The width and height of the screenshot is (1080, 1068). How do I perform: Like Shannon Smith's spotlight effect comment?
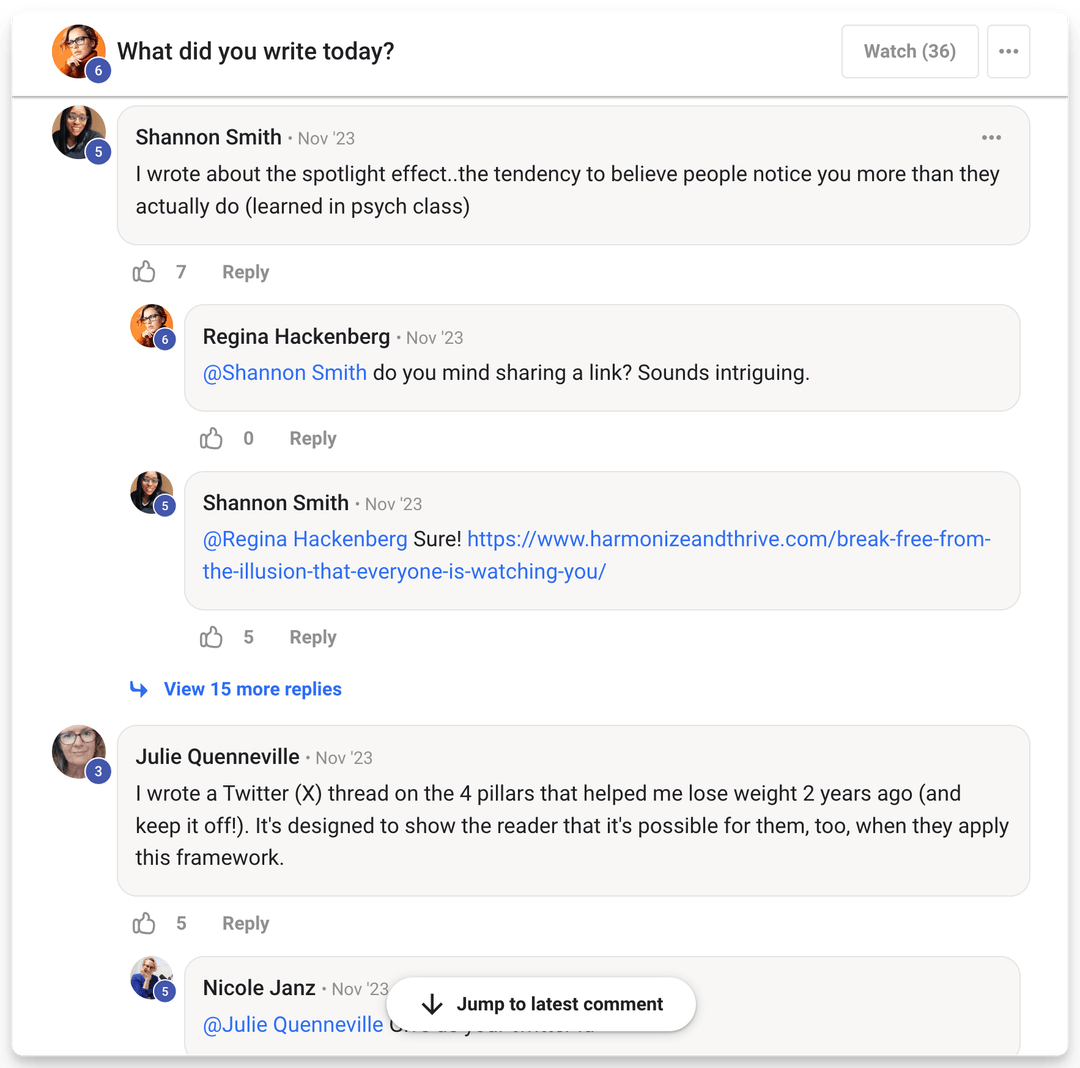click(x=145, y=272)
